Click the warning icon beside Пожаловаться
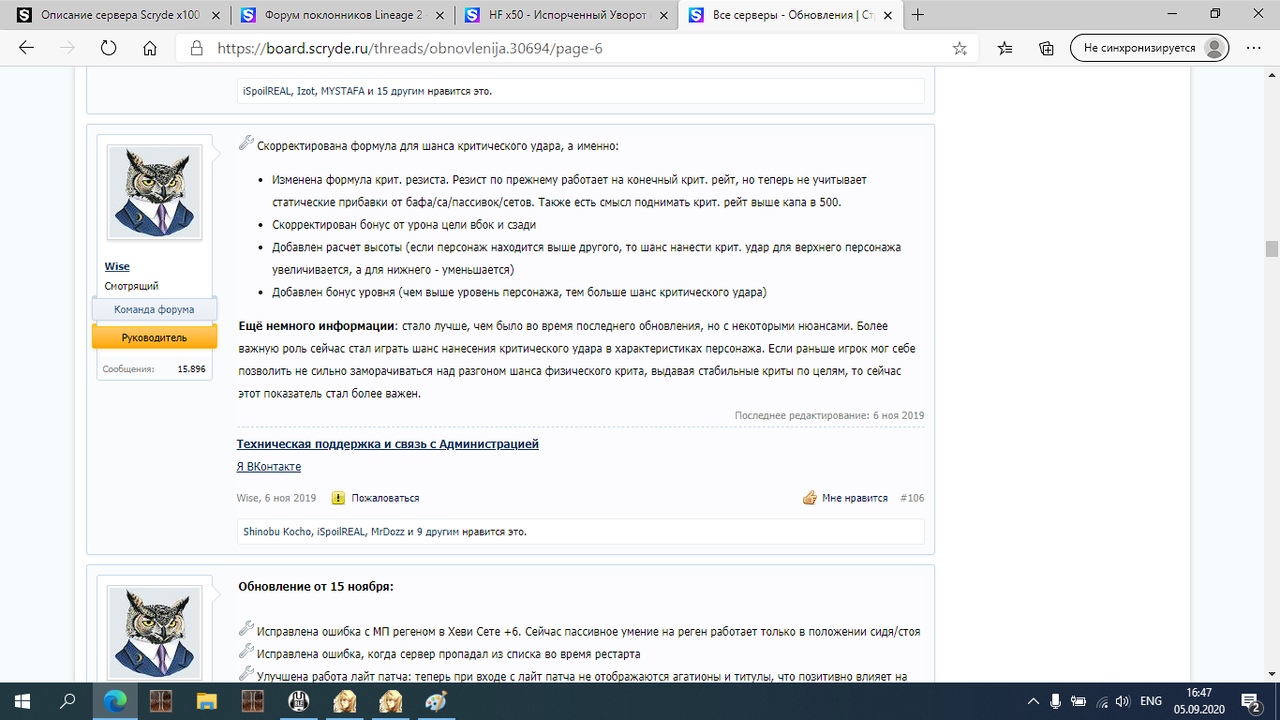Image resolution: width=1280 pixels, height=720 pixels. click(338, 498)
